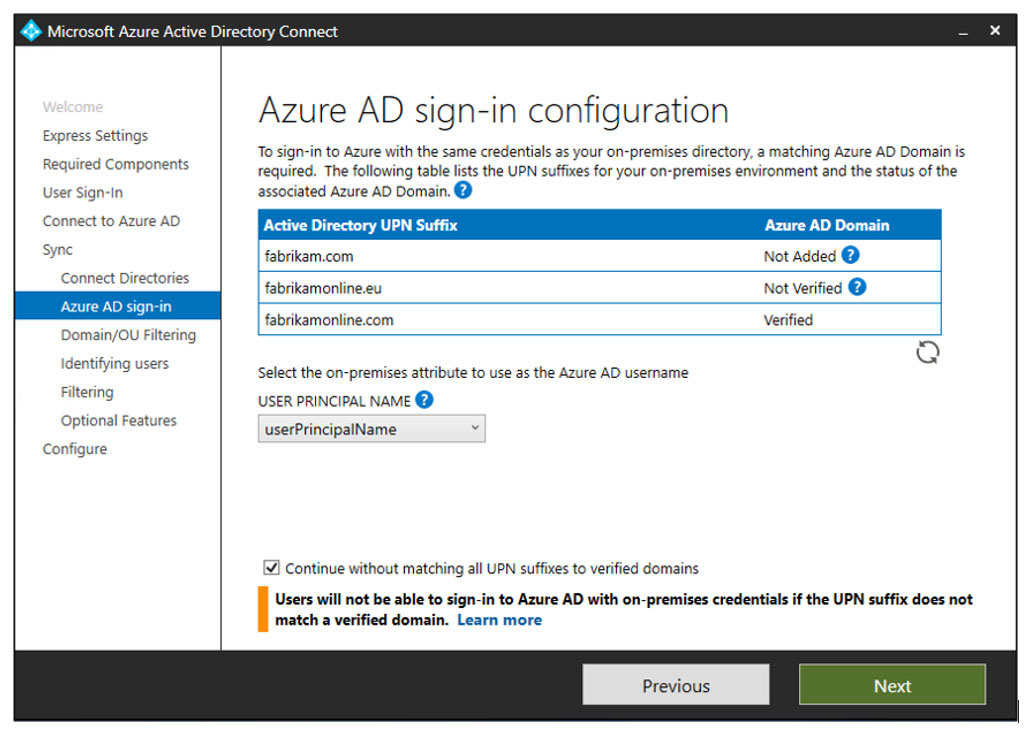1032x735 pixels.
Task: Select the Configure step
Action: point(75,449)
